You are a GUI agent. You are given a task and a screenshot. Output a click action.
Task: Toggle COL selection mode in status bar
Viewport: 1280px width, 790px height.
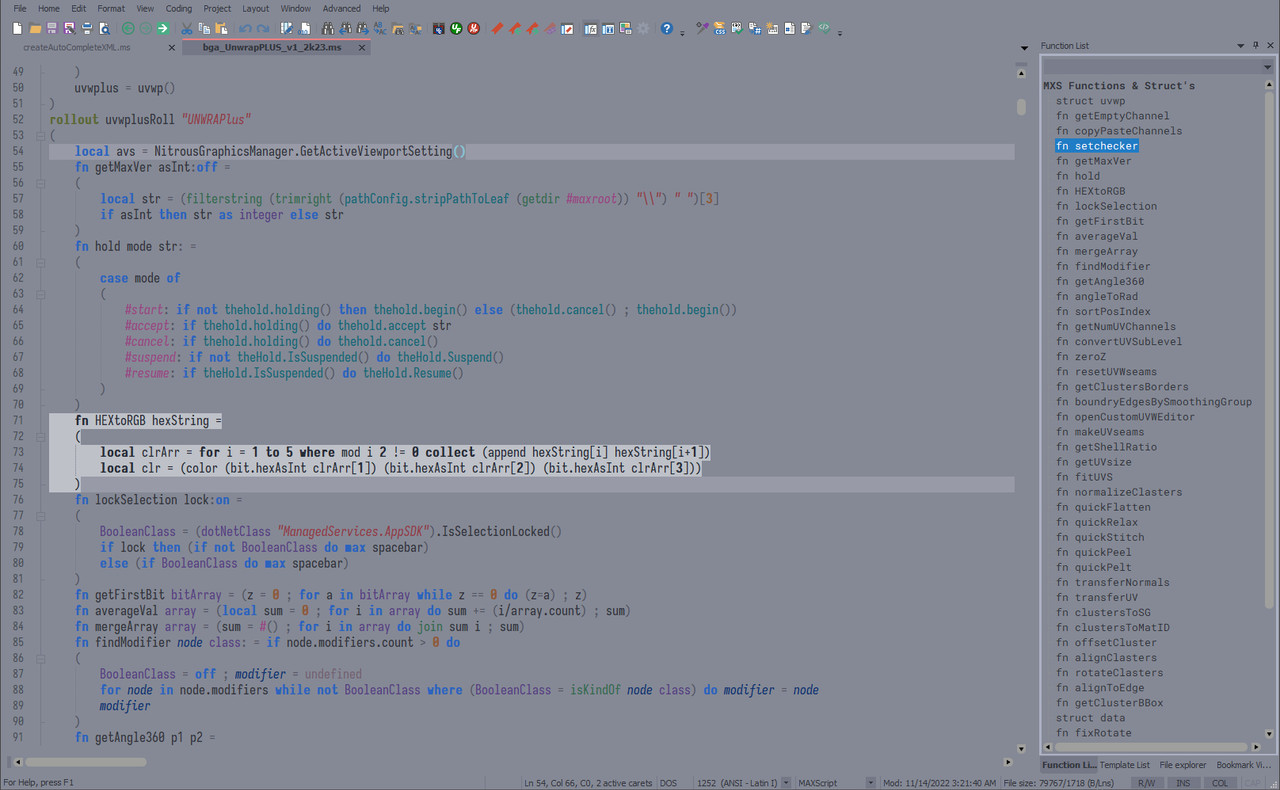point(1221,783)
